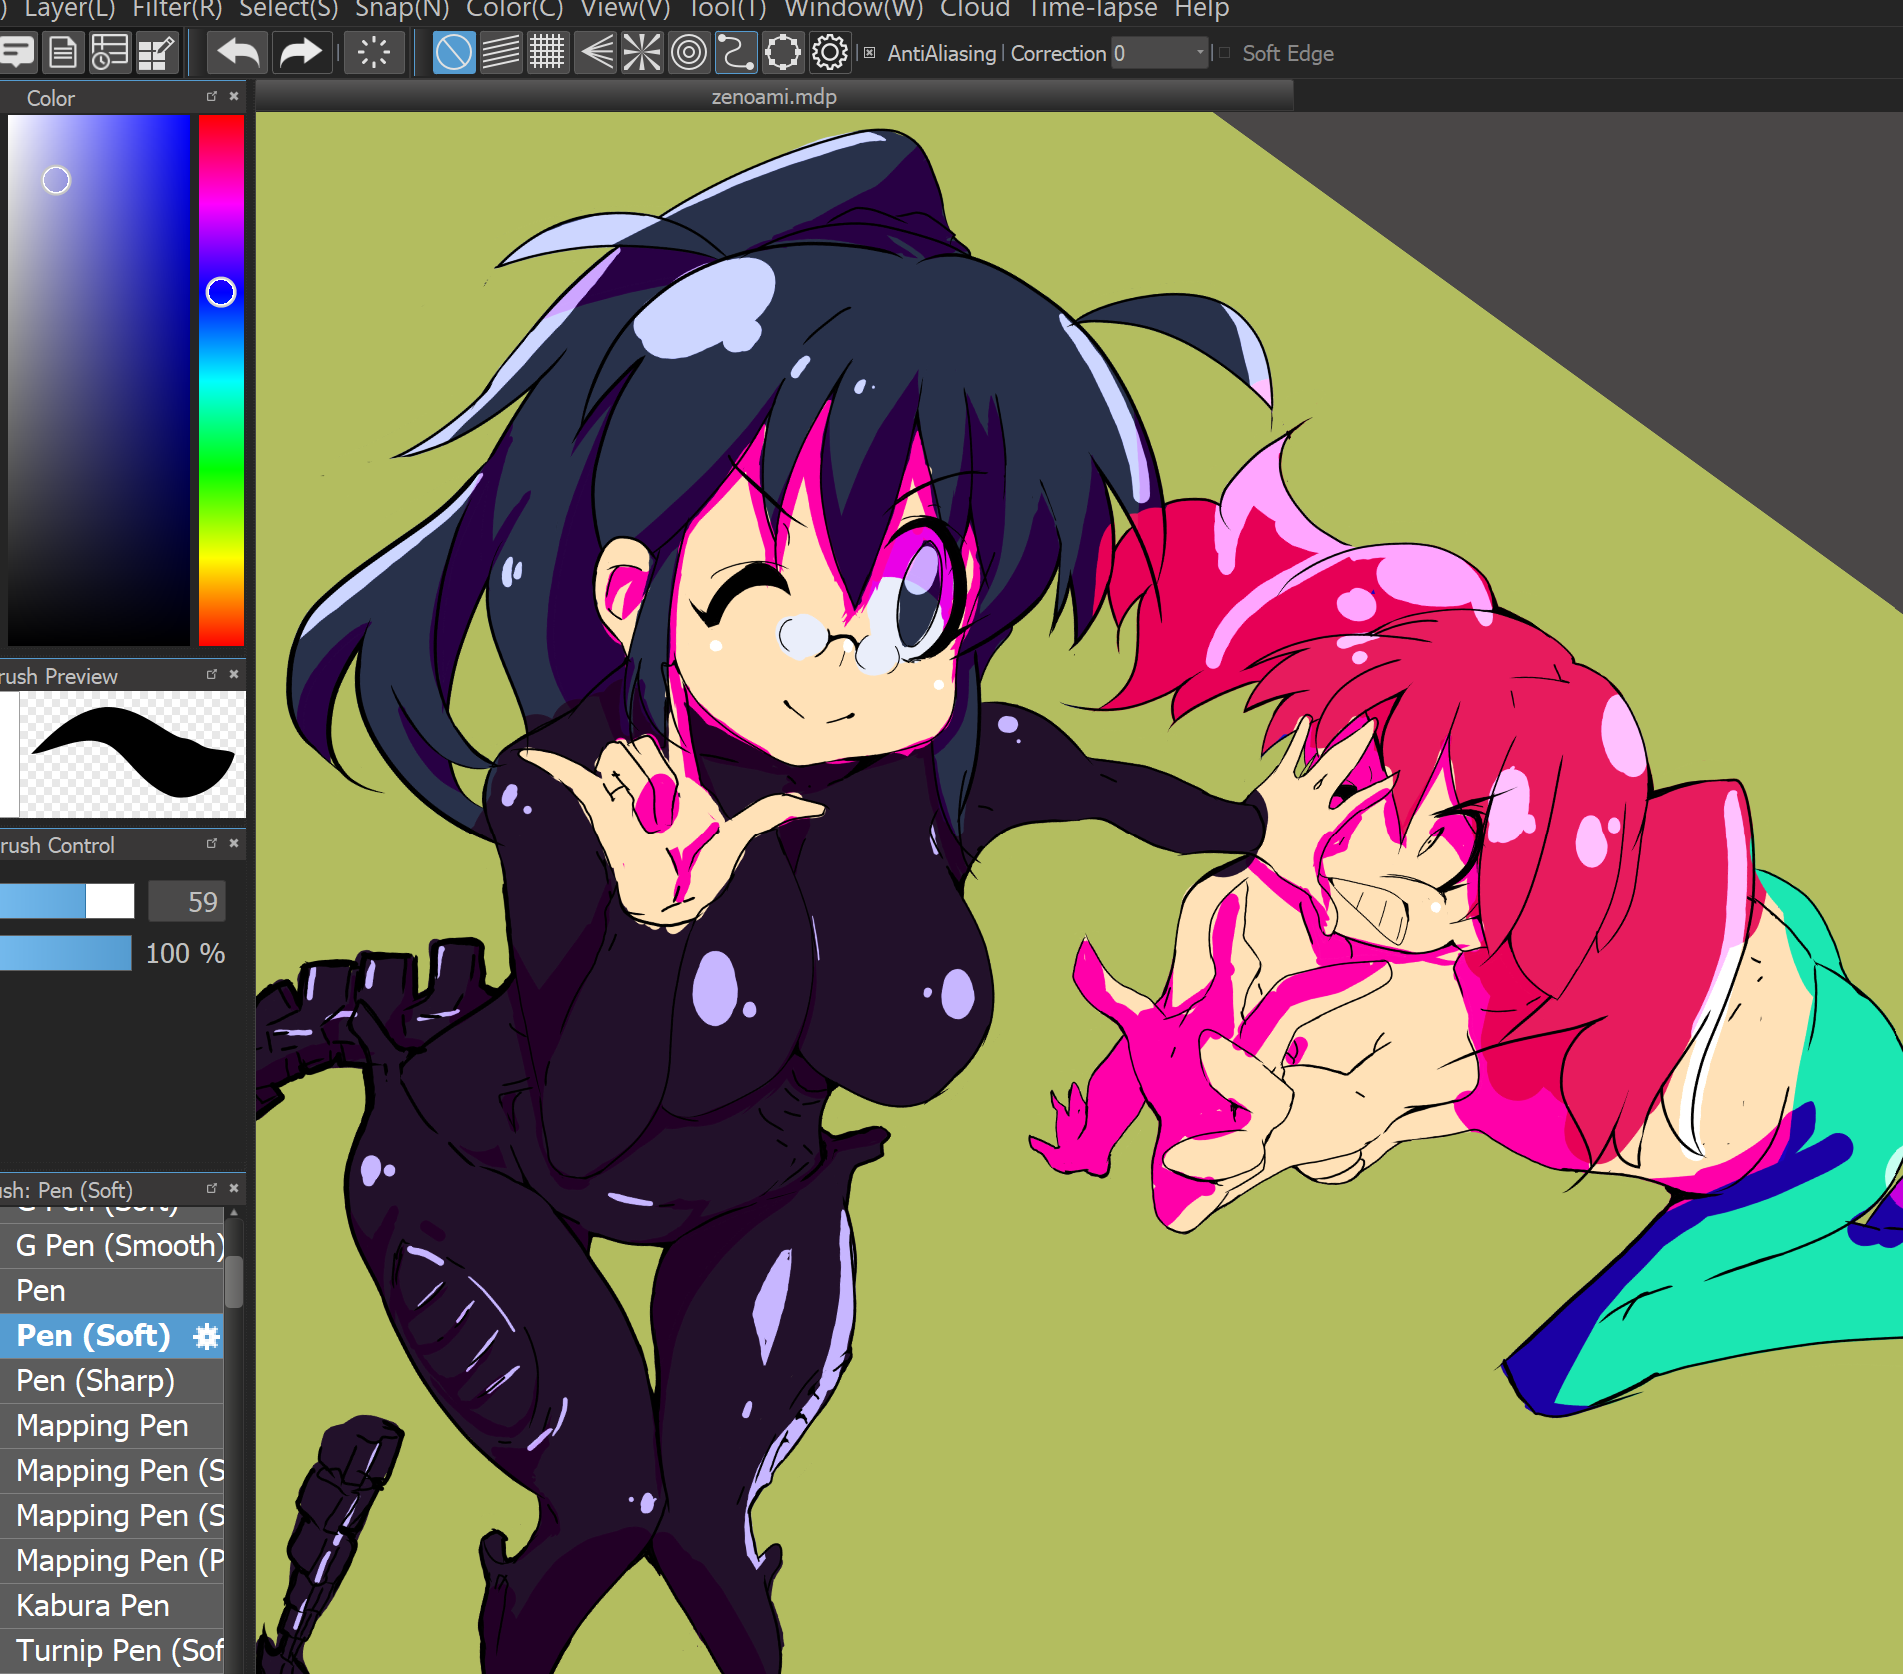
Task: Select the Turnip Pen (Sof brush
Action: point(112,1651)
